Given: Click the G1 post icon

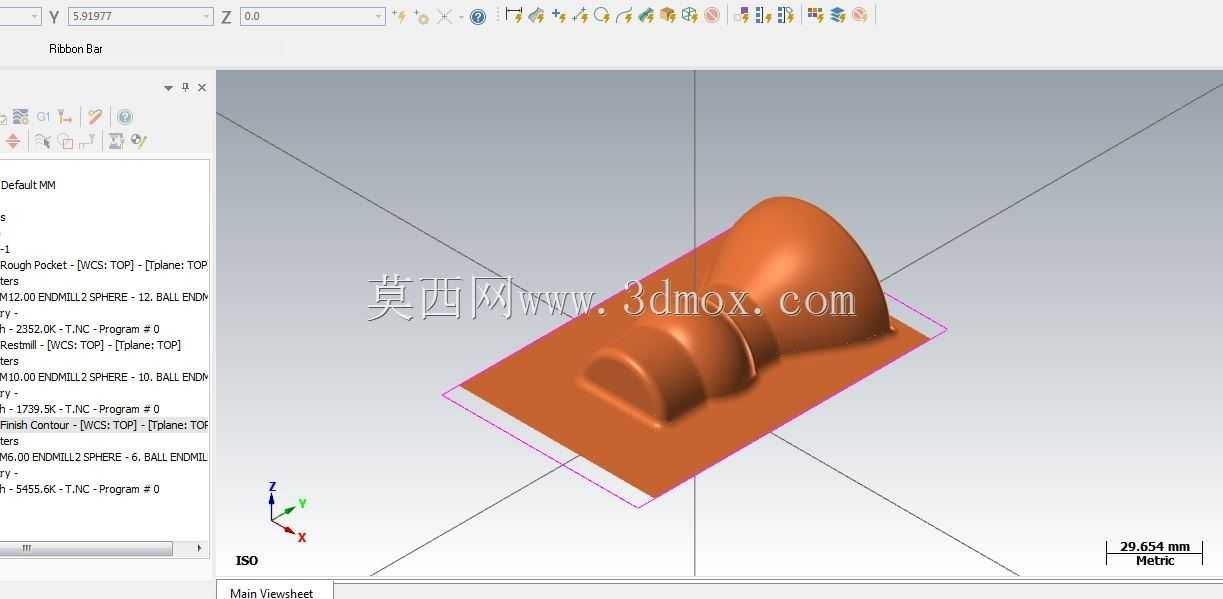Looking at the screenshot, I should pyautogui.click(x=43, y=117).
